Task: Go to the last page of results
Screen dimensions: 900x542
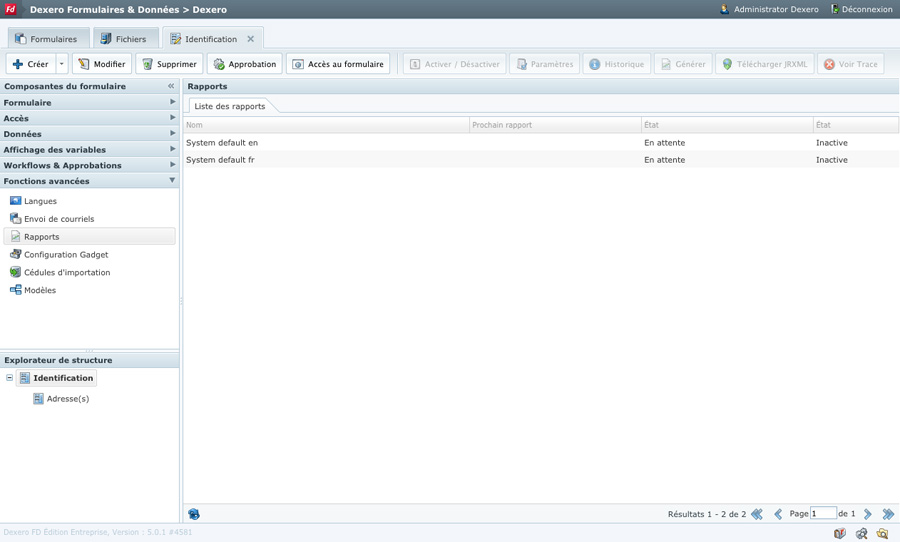Action: click(x=888, y=514)
